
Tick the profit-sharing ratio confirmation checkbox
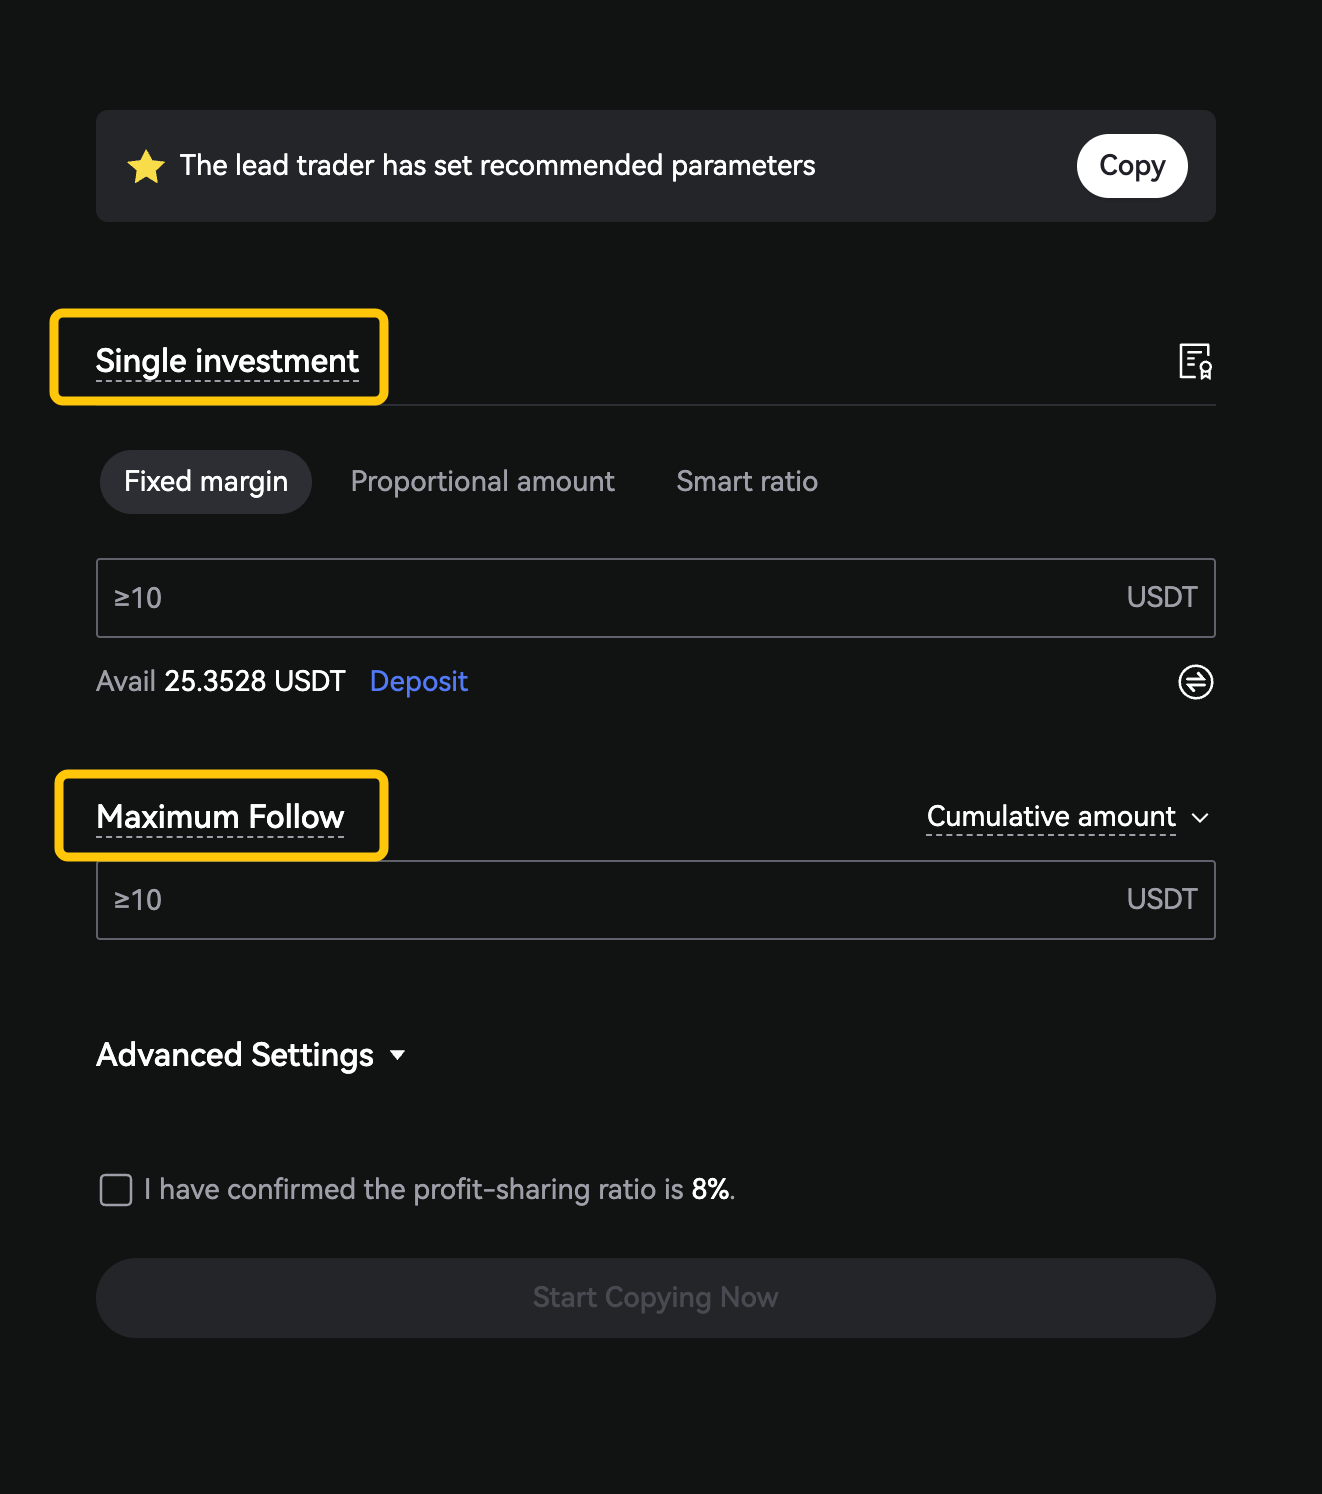[116, 1190]
